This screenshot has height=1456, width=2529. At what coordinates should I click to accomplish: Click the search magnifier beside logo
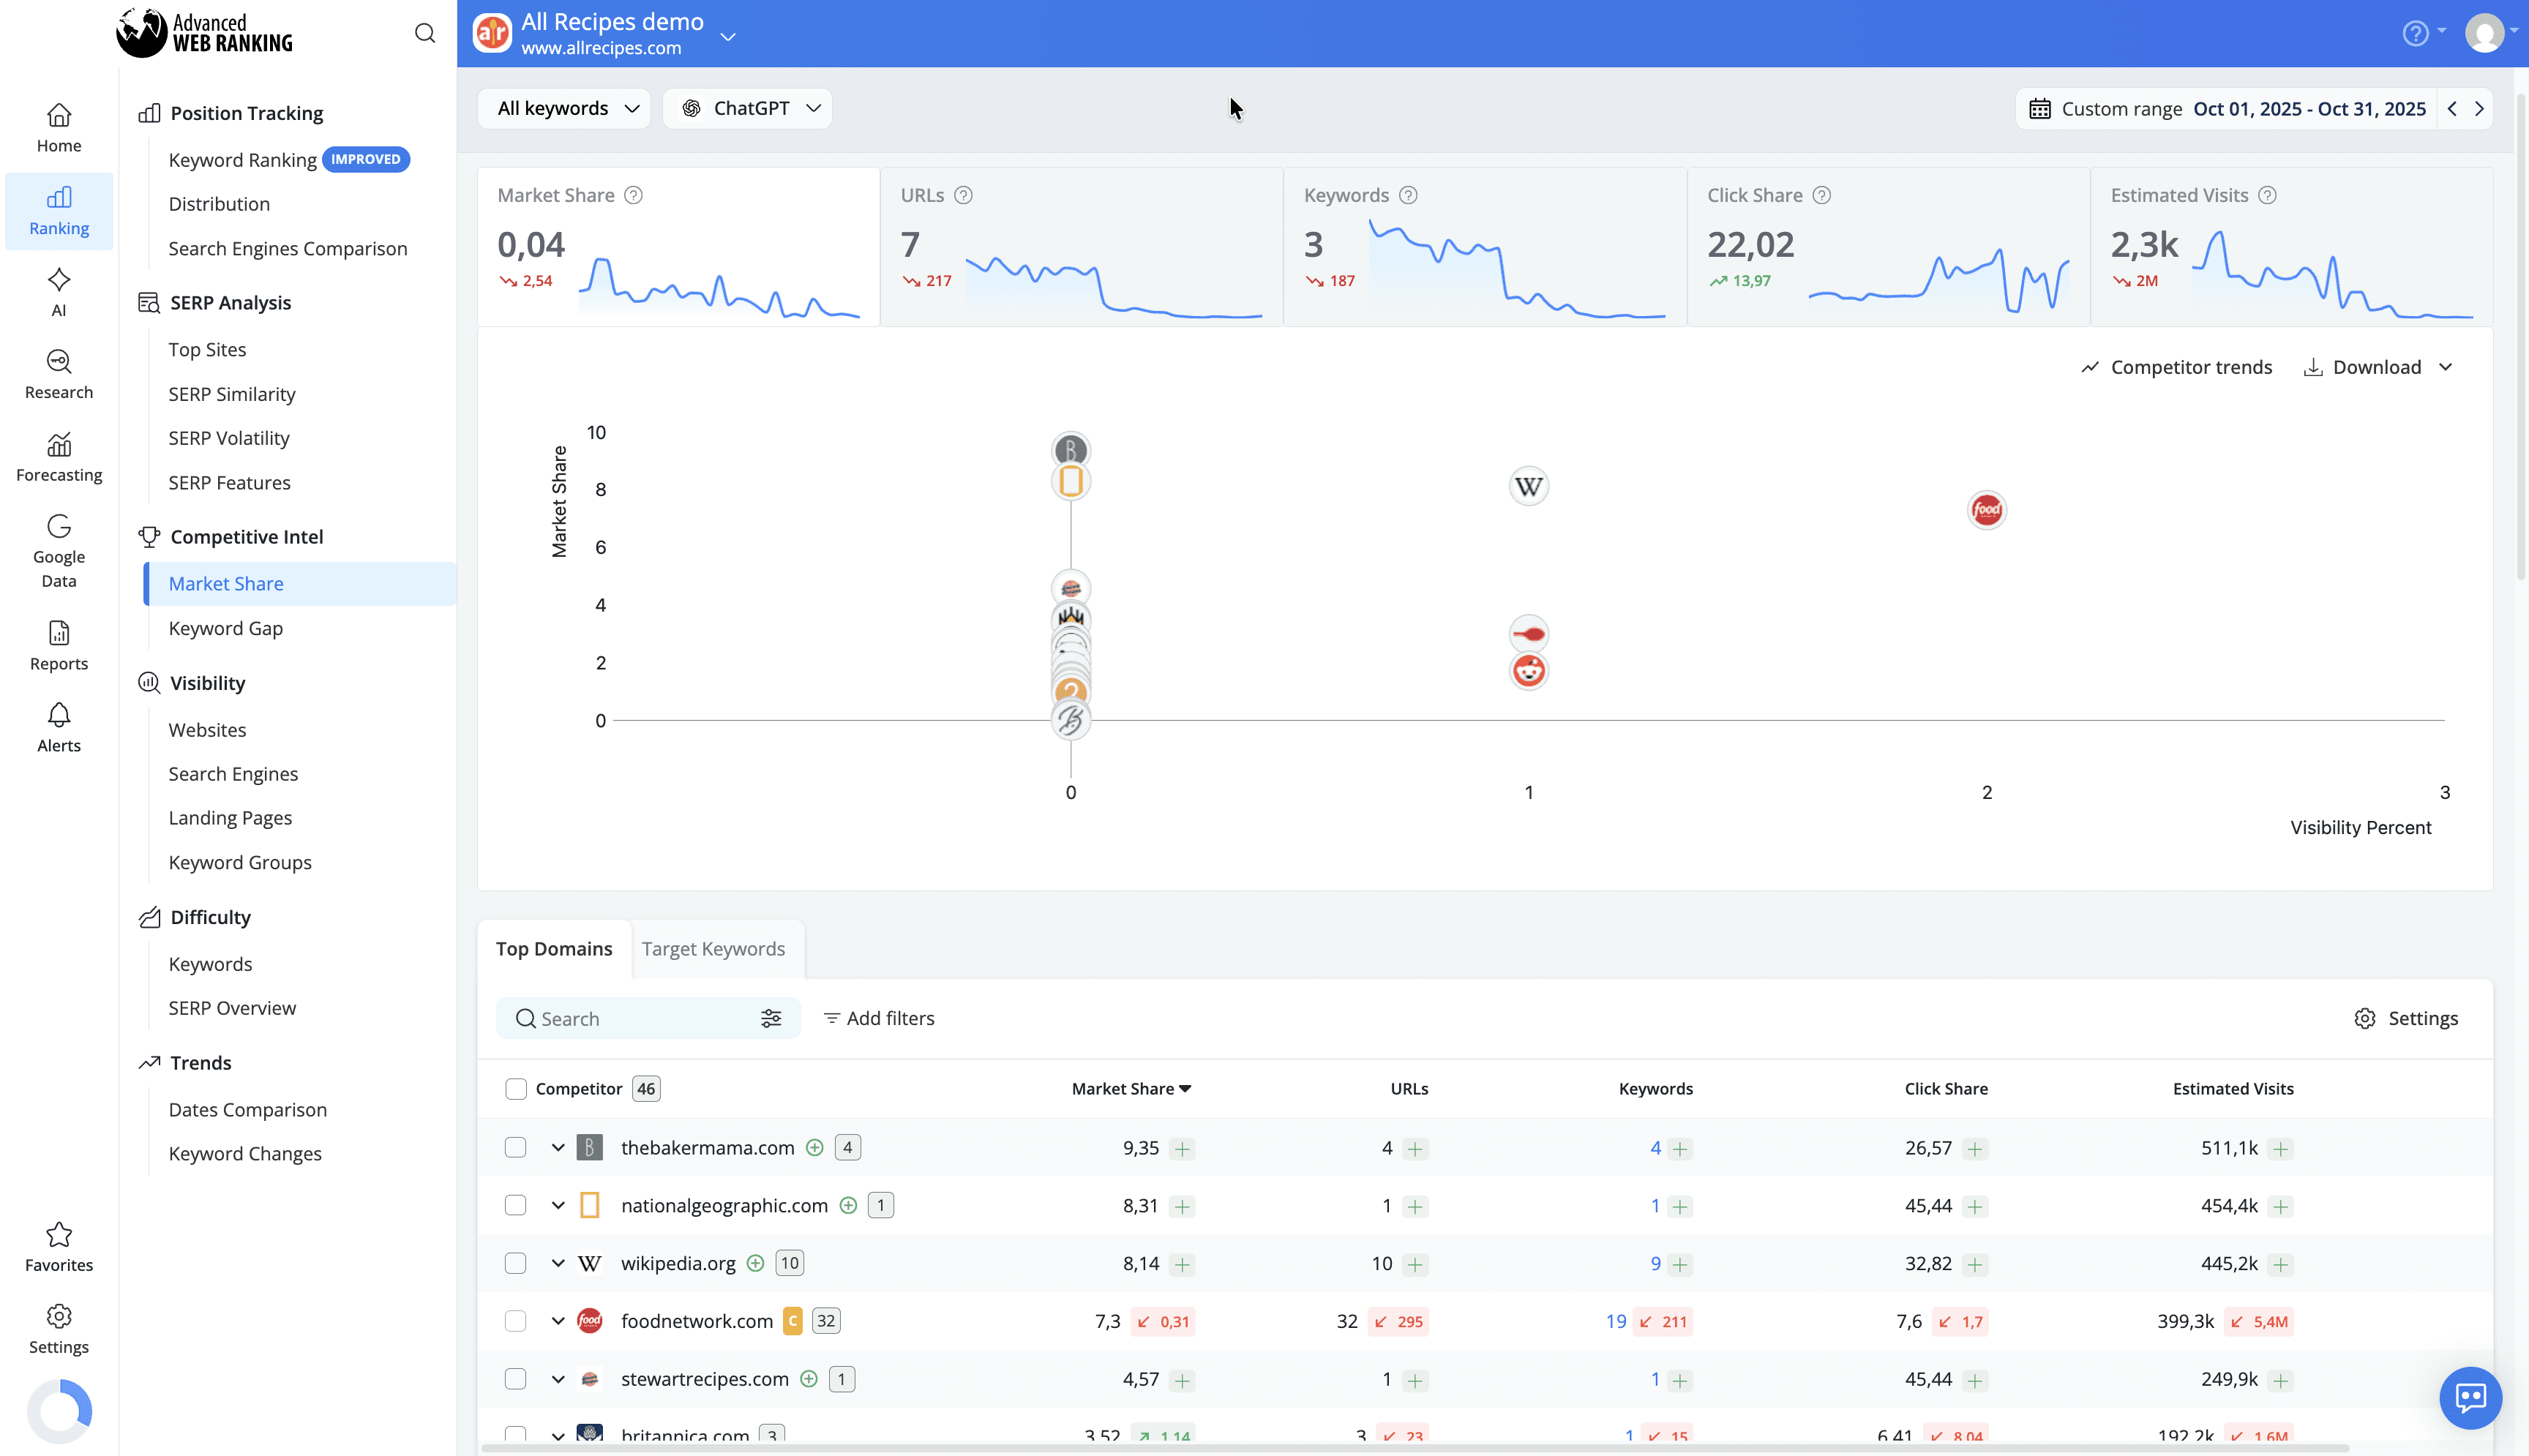pyautogui.click(x=425, y=34)
